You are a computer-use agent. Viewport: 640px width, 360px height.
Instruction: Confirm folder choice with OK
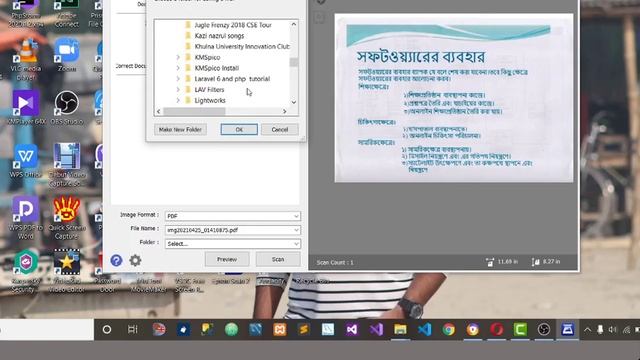[x=239, y=129]
